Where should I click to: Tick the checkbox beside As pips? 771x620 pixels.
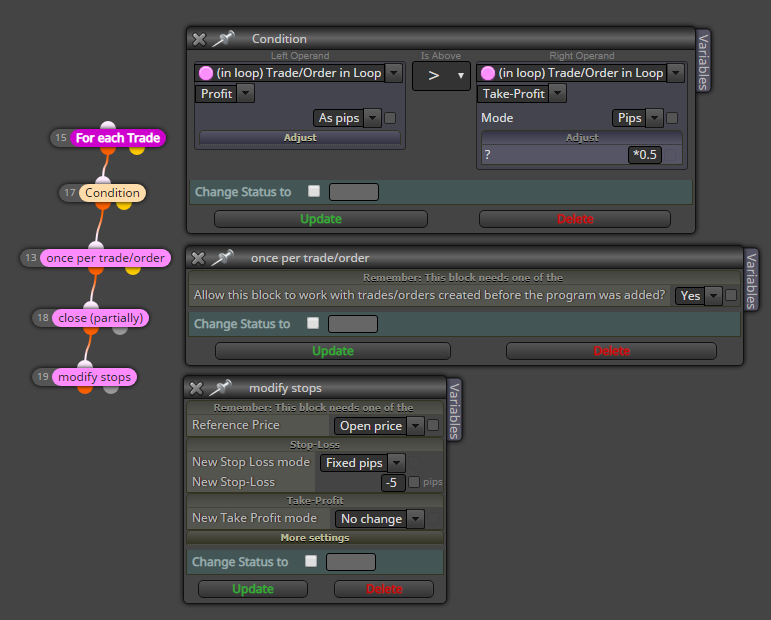pos(390,118)
